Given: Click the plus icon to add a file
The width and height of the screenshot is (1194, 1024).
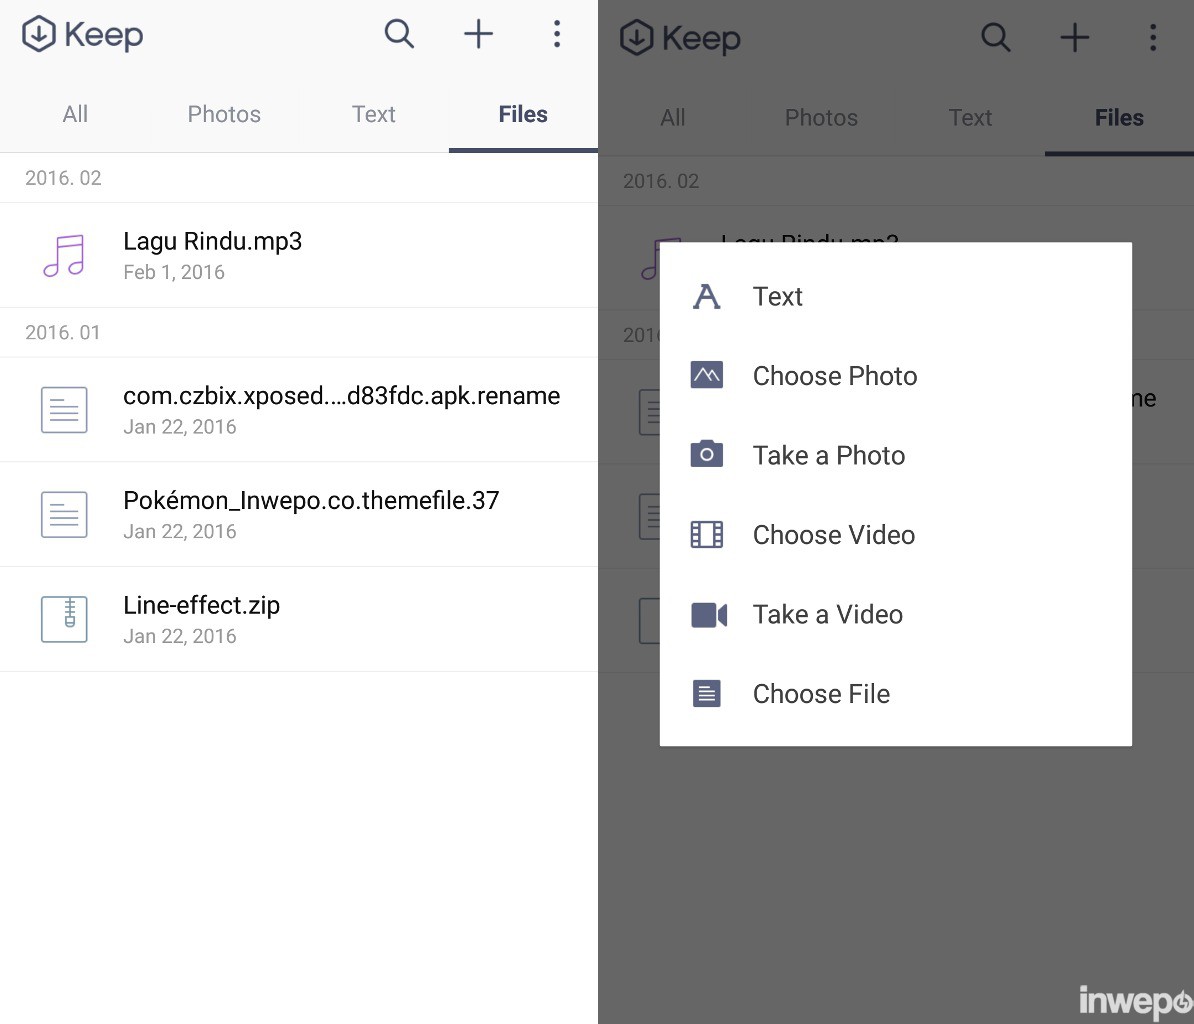Looking at the screenshot, I should click(x=478, y=33).
